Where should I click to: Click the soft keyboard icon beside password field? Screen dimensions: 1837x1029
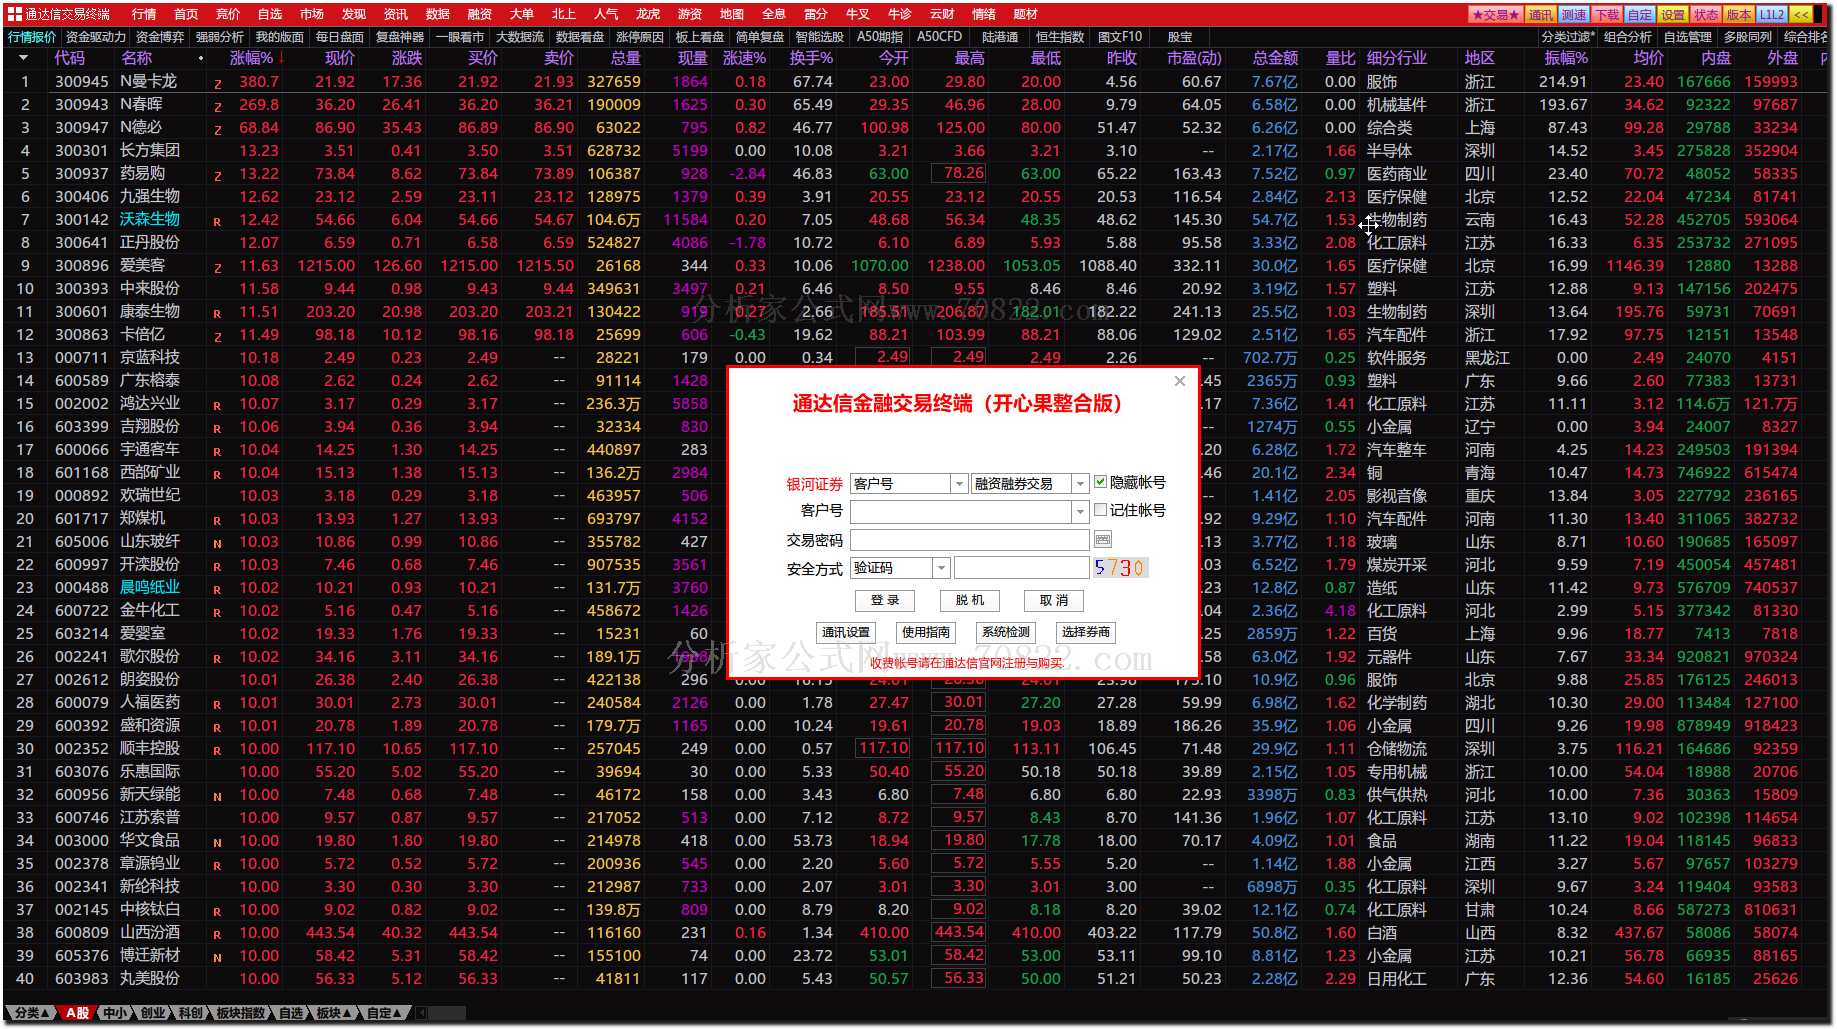(x=1102, y=540)
